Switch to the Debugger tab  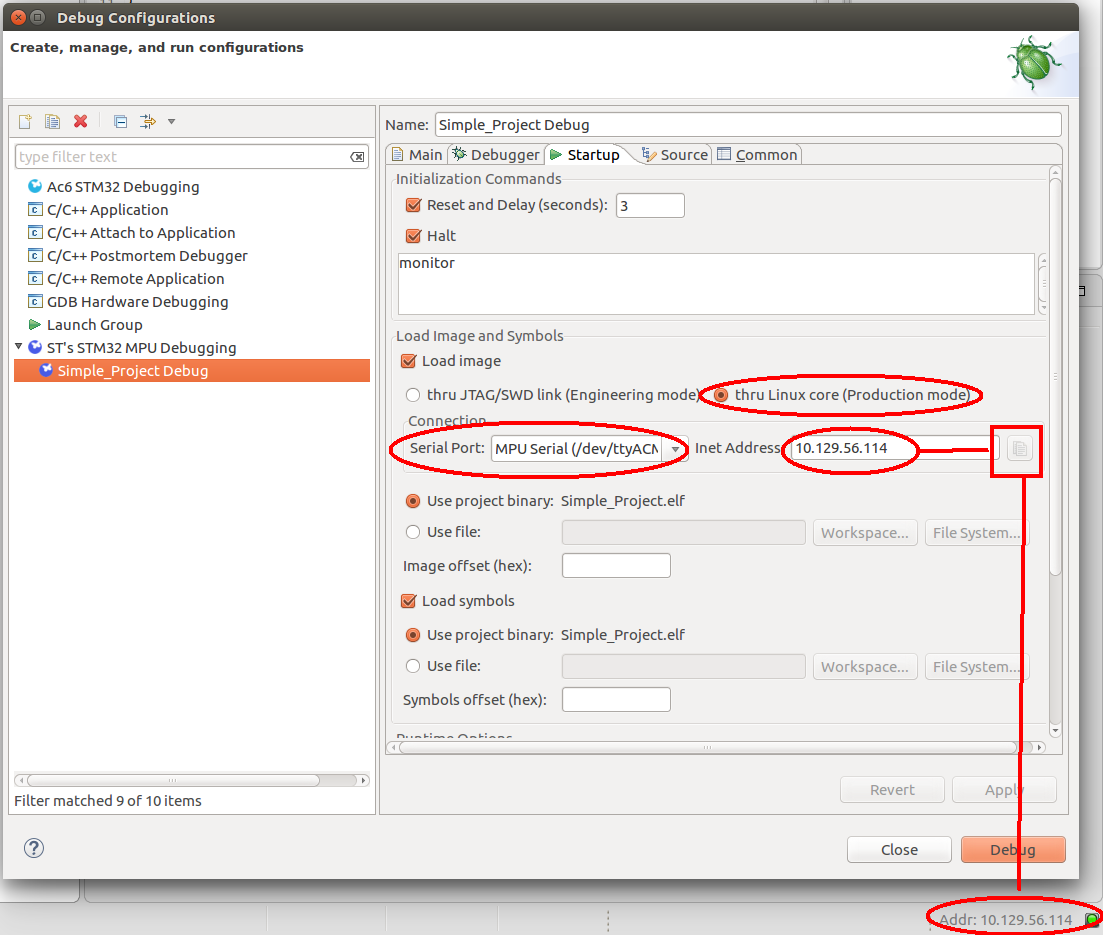[495, 154]
